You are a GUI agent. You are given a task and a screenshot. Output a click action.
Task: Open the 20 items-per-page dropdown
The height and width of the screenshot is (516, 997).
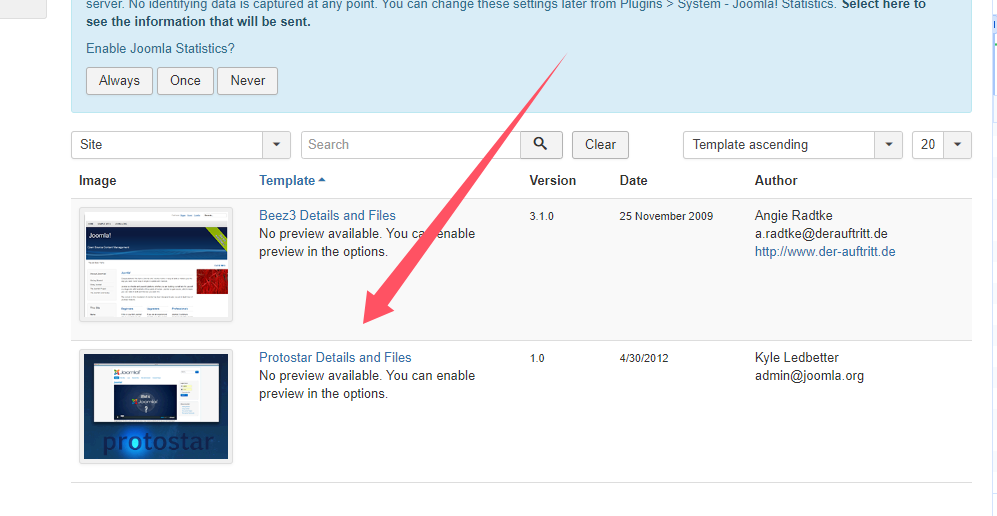tap(942, 145)
